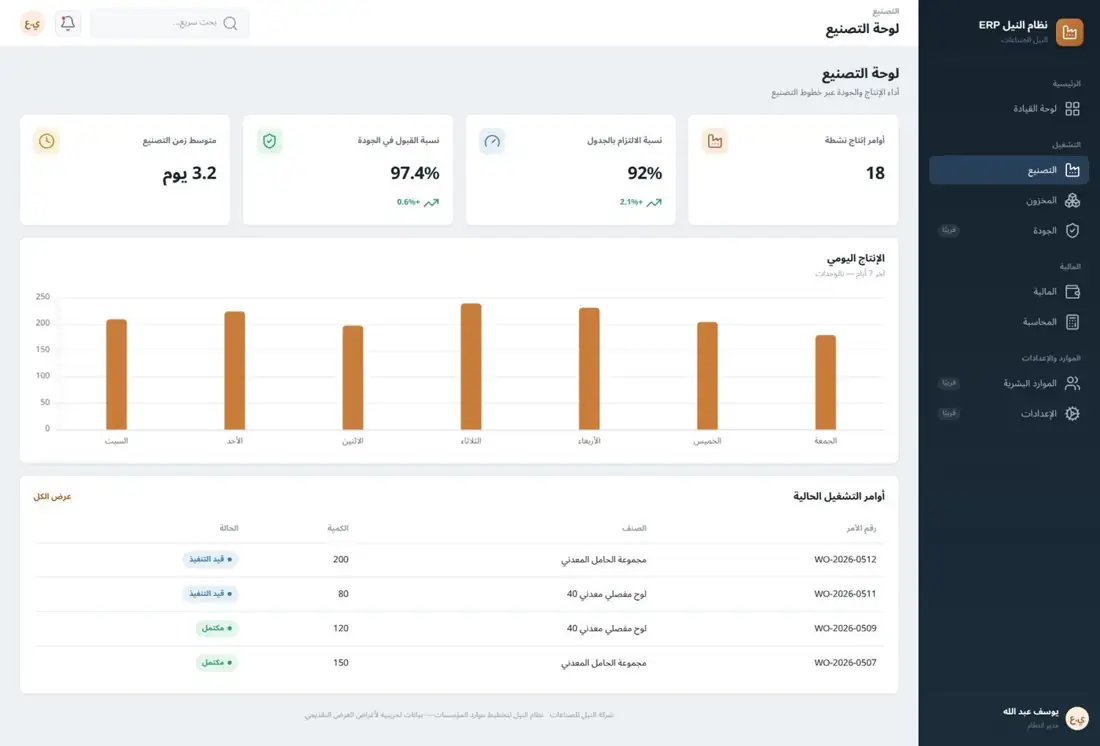Select order number WO-2026-0507
Image resolution: width=1100 pixels, height=746 pixels.
845,662
